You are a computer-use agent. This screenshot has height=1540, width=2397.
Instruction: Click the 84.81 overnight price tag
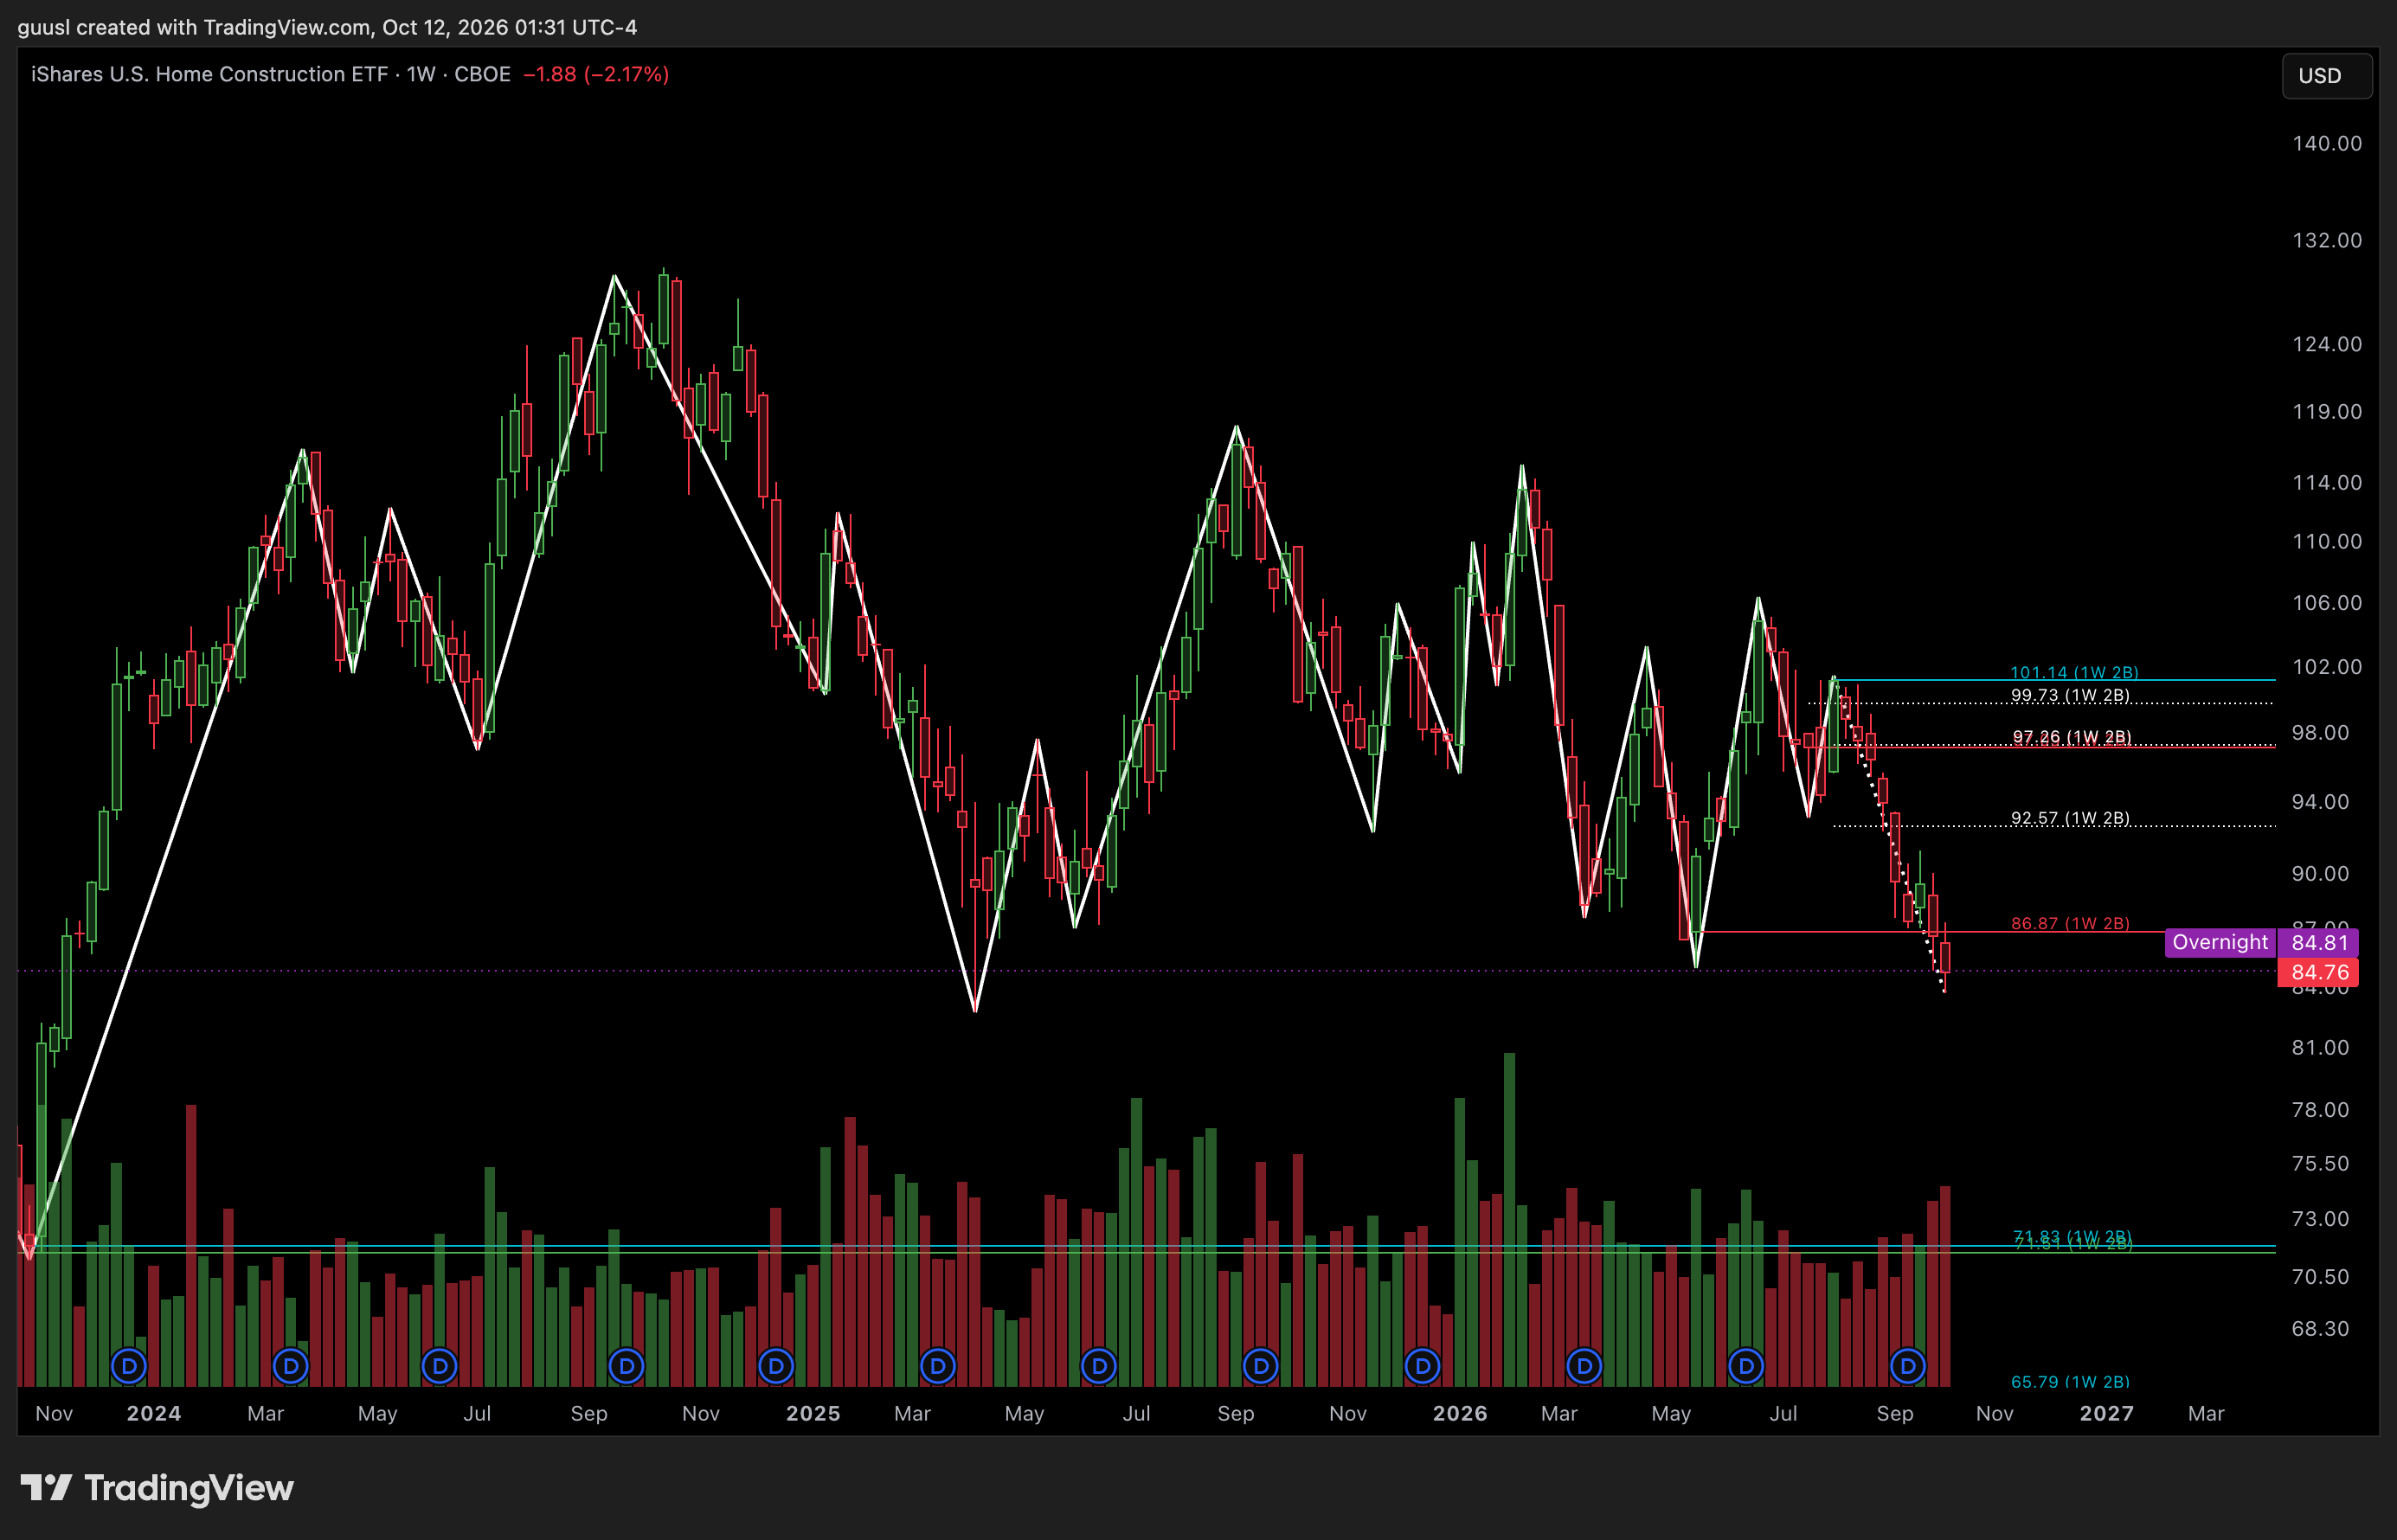pos(2319,942)
